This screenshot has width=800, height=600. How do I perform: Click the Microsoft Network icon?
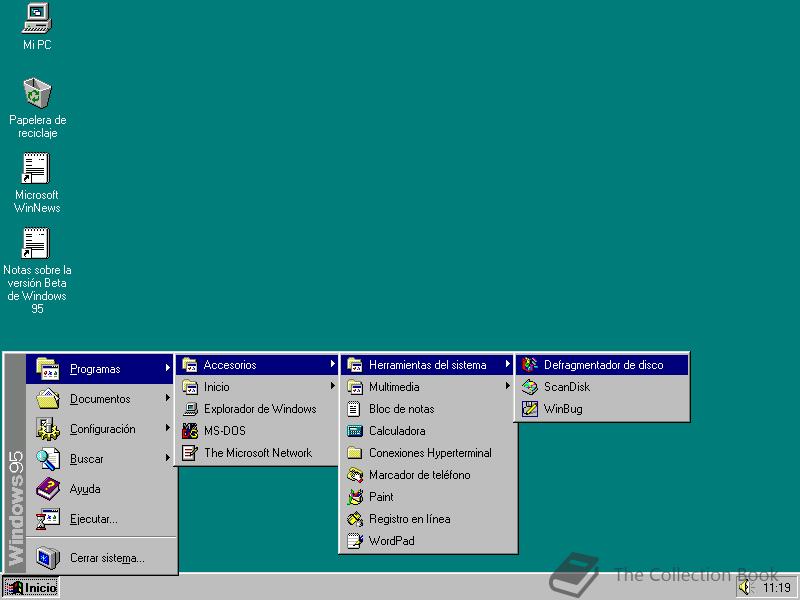190,453
